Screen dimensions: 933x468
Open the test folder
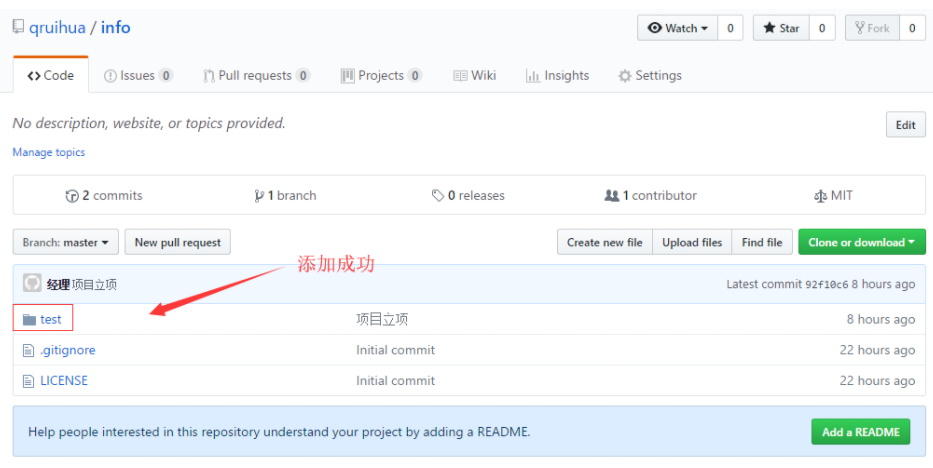[51, 319]
